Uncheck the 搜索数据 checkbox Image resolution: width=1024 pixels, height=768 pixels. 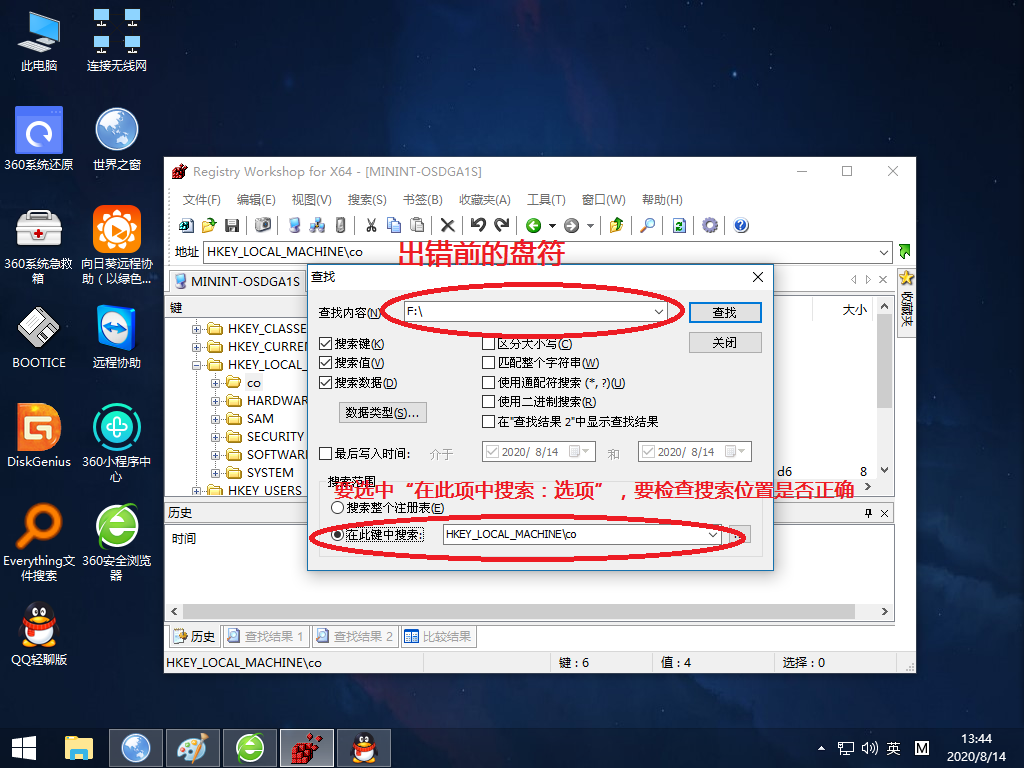325,383
